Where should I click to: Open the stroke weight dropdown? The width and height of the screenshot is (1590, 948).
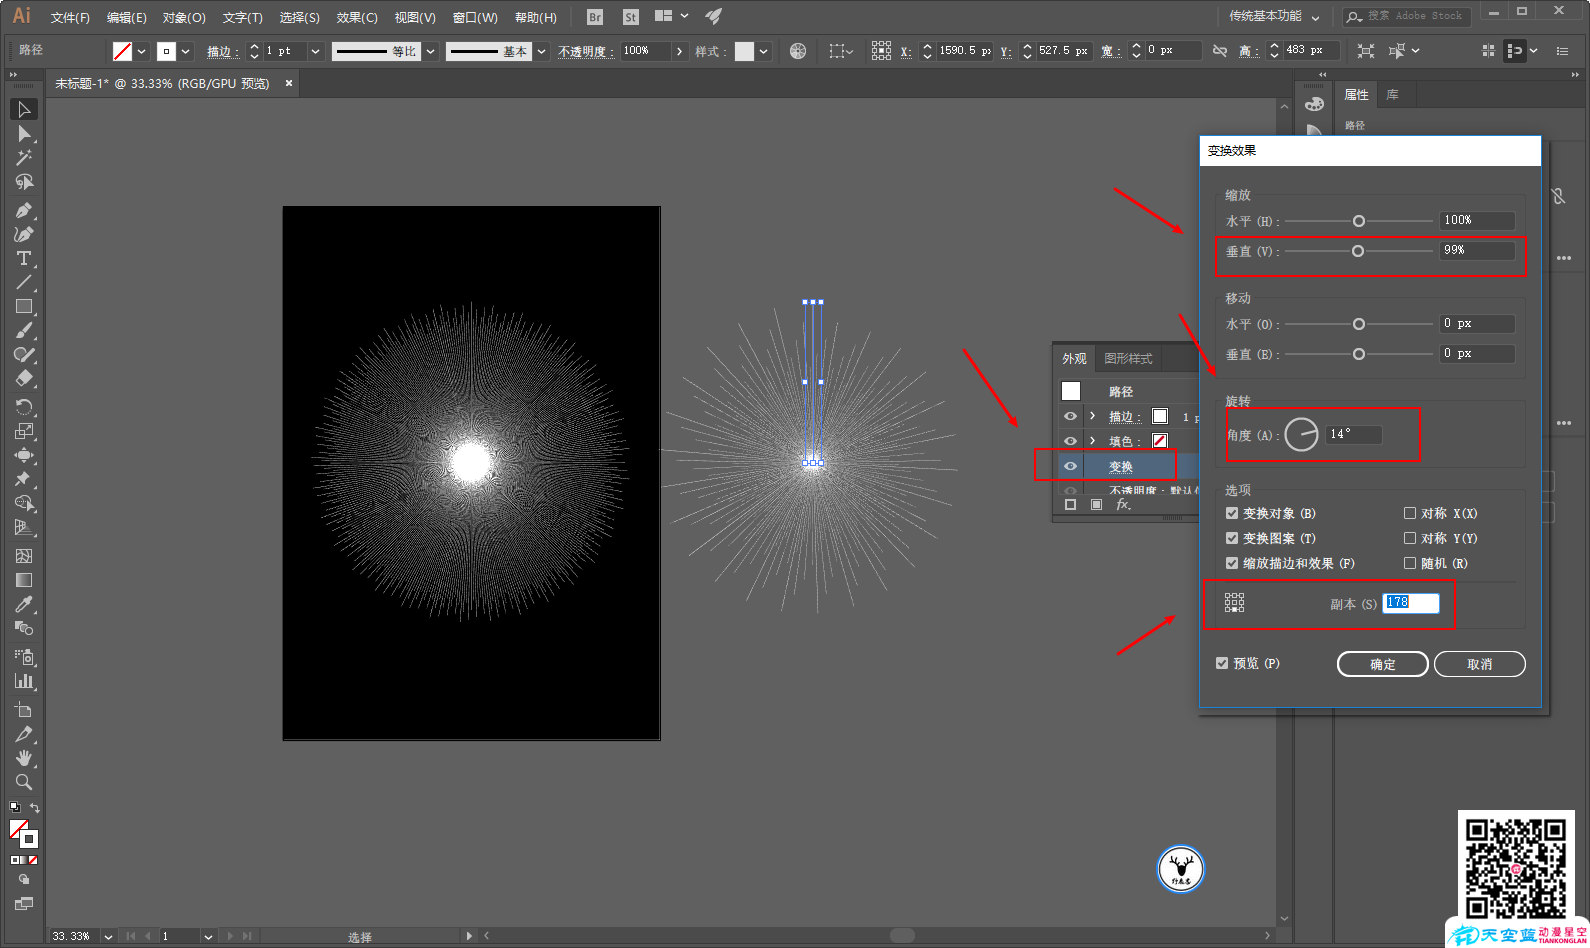tap(315, 51)
